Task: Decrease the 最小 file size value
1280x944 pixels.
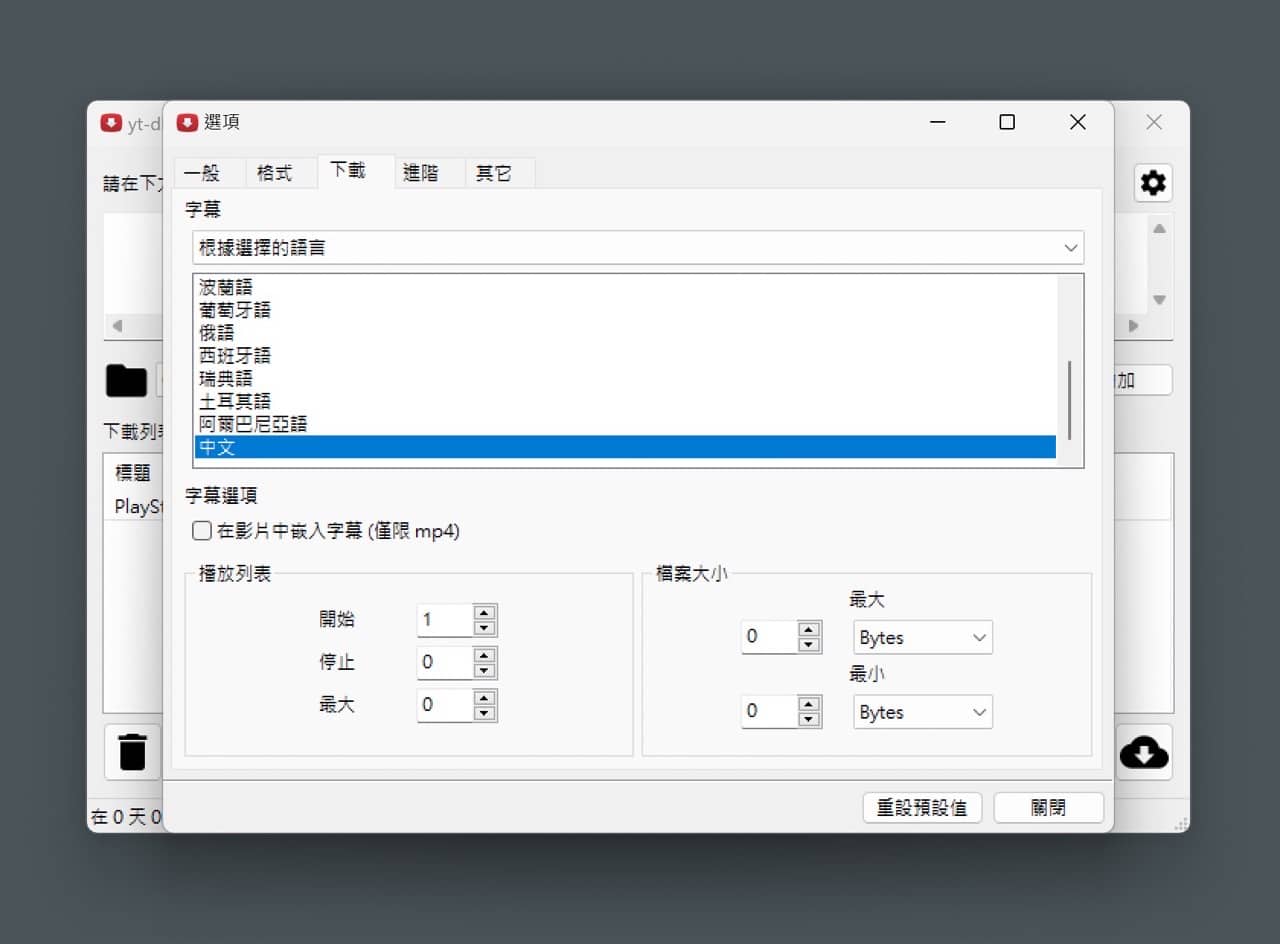Action: [x=810, y=719]
